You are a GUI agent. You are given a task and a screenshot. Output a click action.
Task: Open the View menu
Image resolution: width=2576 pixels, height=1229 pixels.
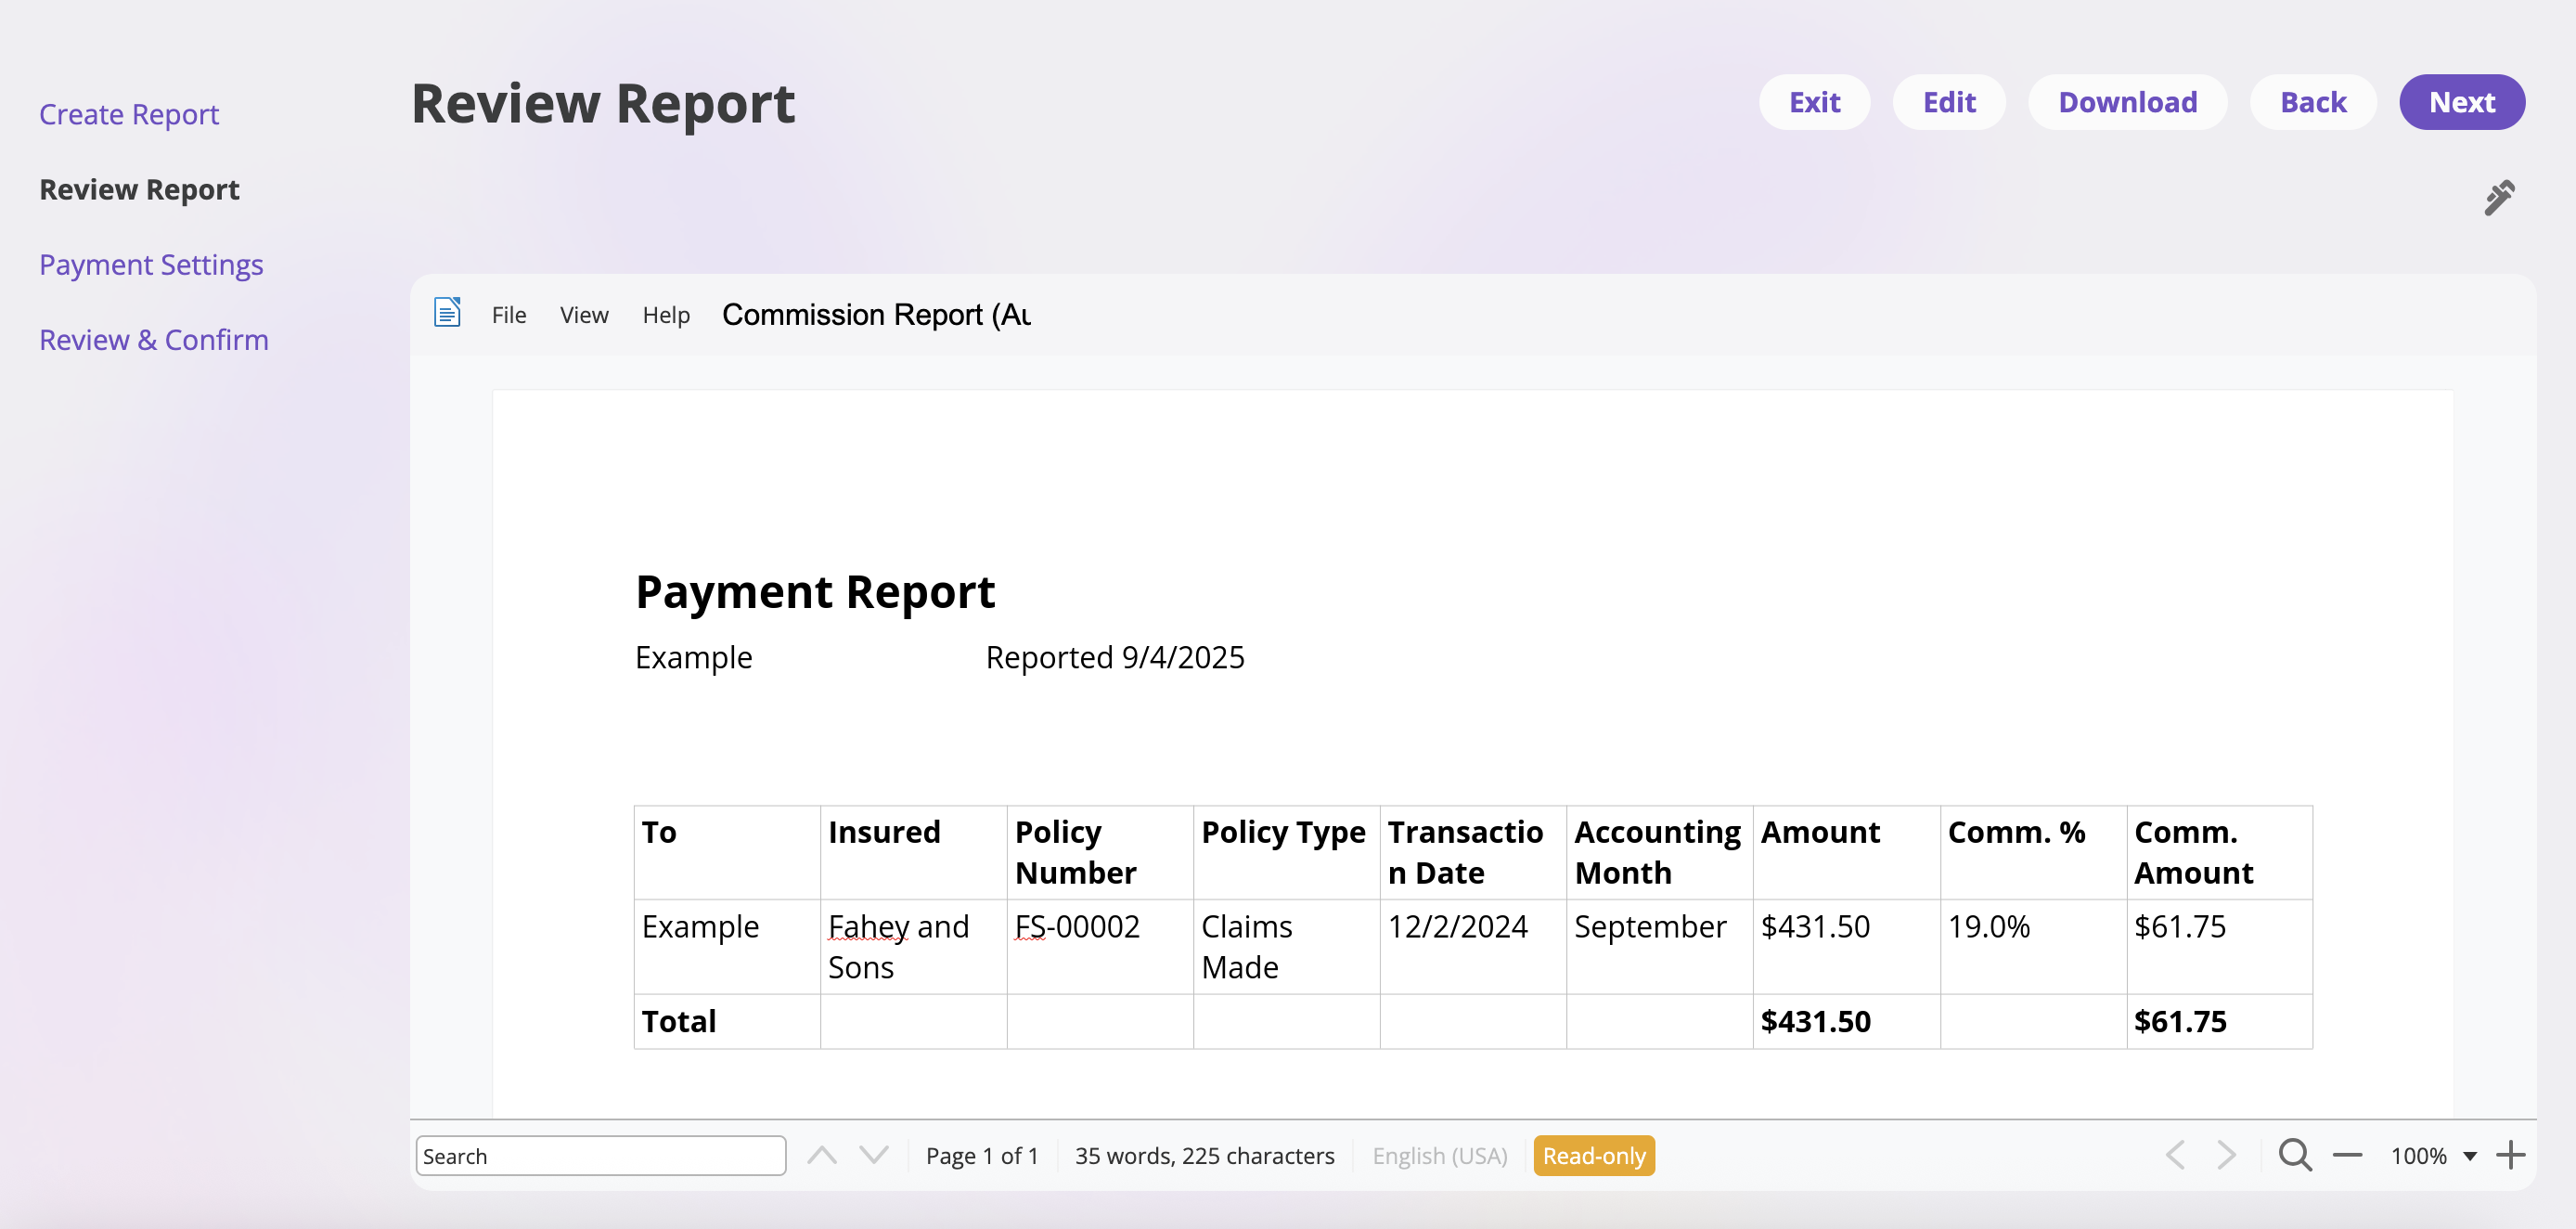(584, 315)
